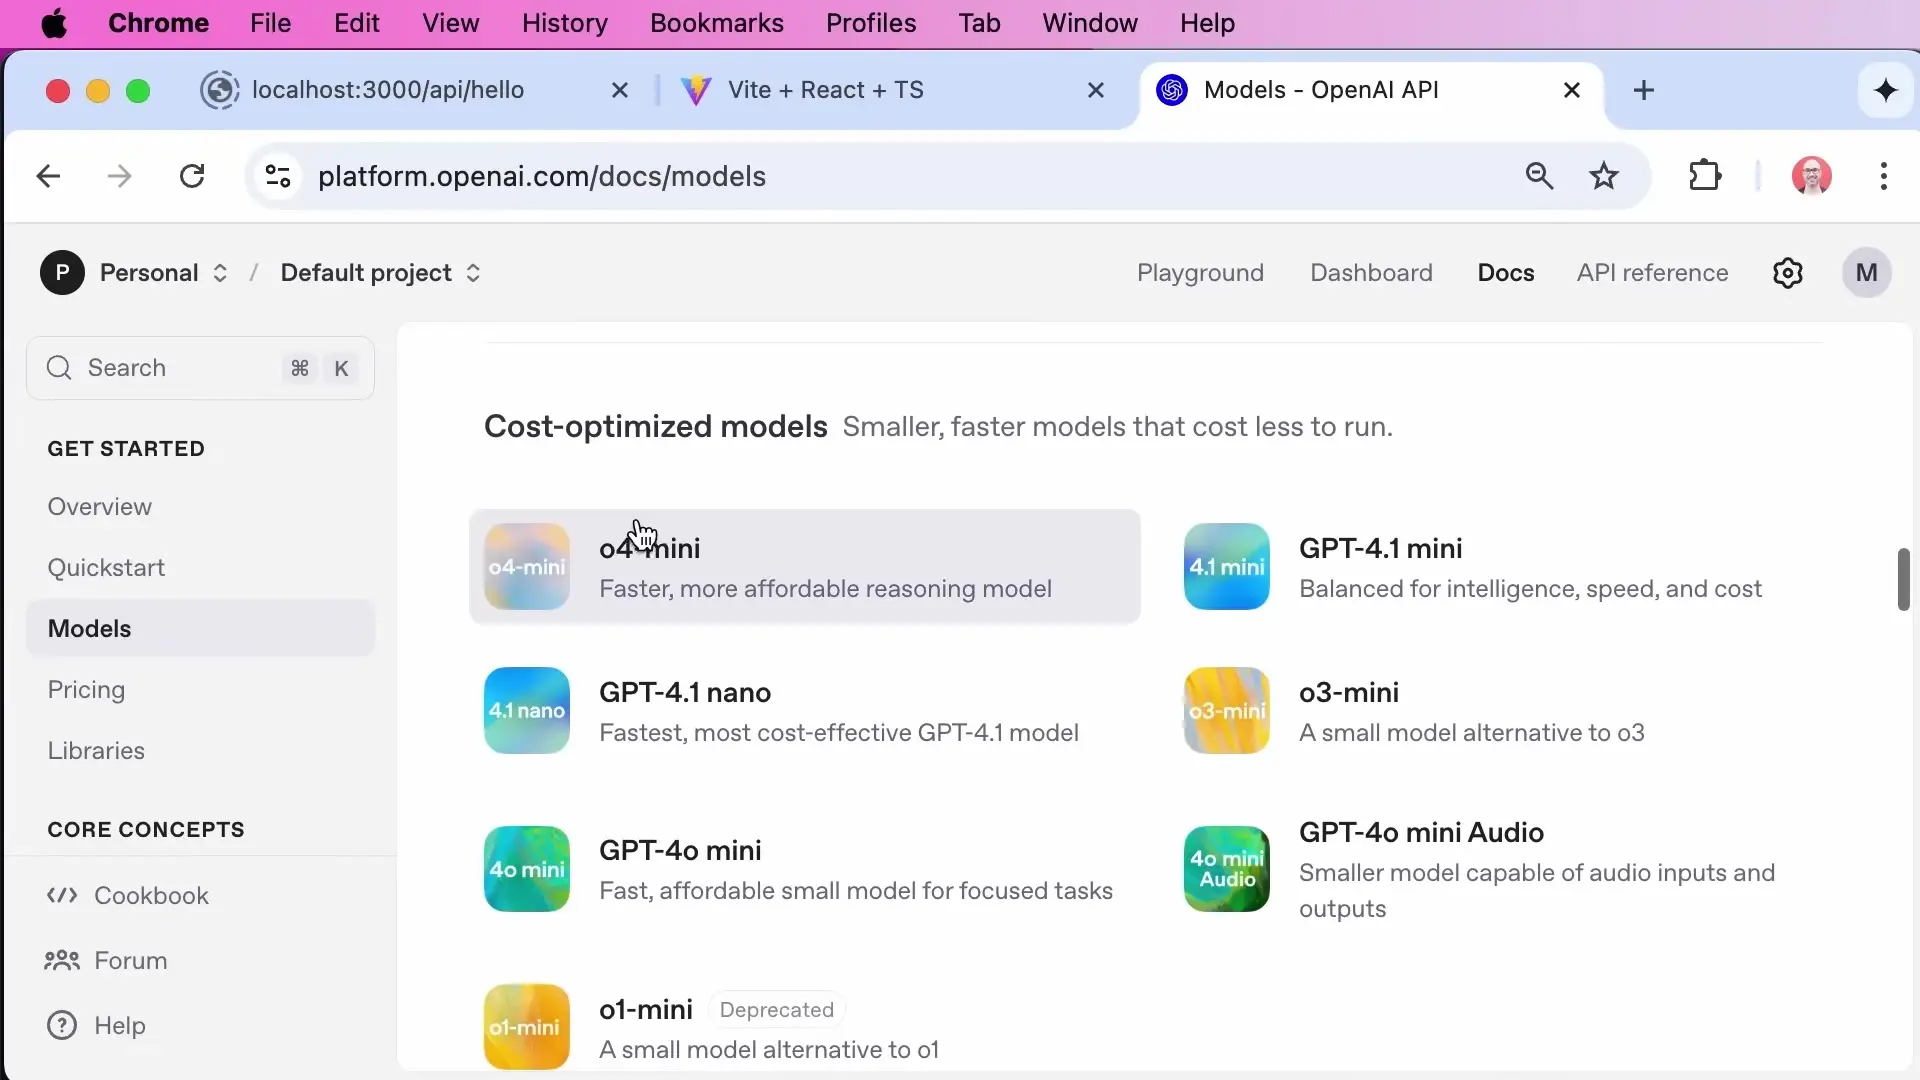Click the docs Search field
The image size is (1920, 1080).
pyautogui.click(x=200, y=368)
